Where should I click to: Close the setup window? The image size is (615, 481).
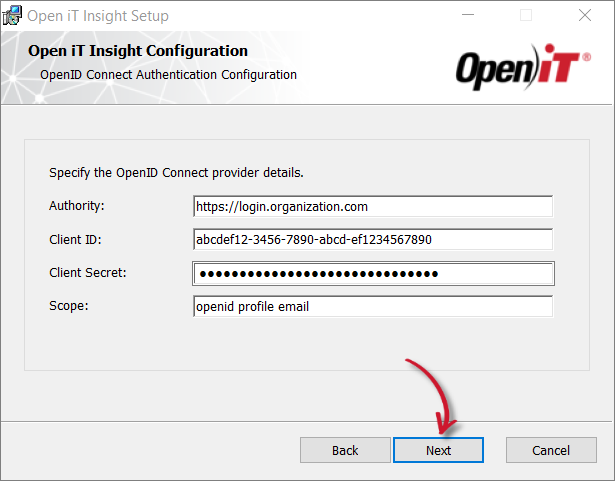click(x=585, y=15)
